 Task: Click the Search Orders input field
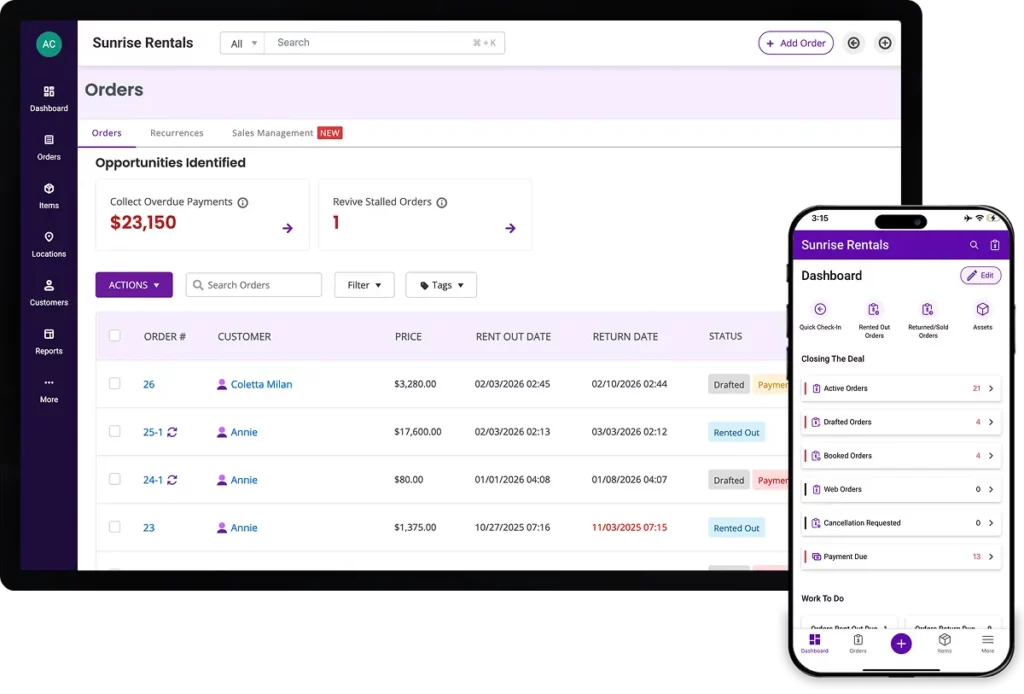click(x=260, y=285)
